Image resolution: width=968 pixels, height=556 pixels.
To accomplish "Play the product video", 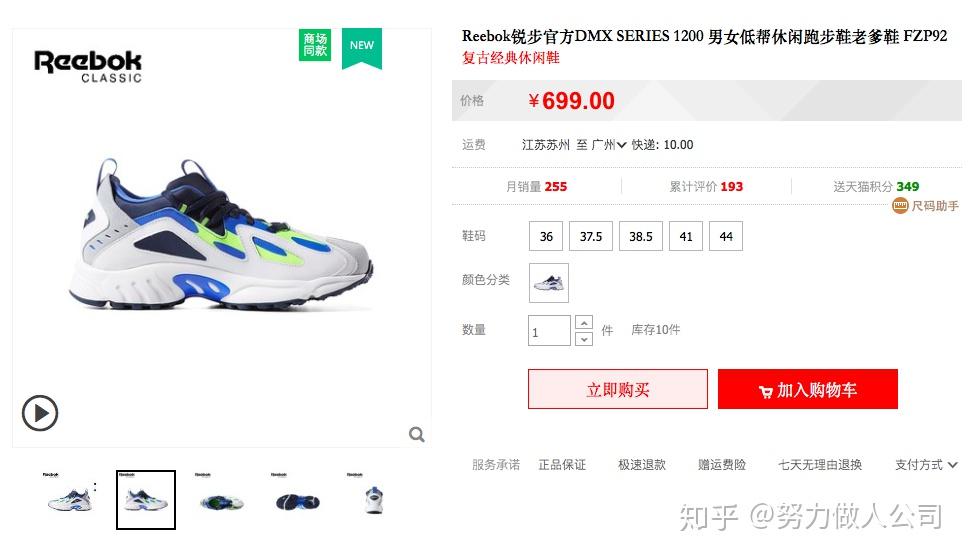I will pos(40,413).
